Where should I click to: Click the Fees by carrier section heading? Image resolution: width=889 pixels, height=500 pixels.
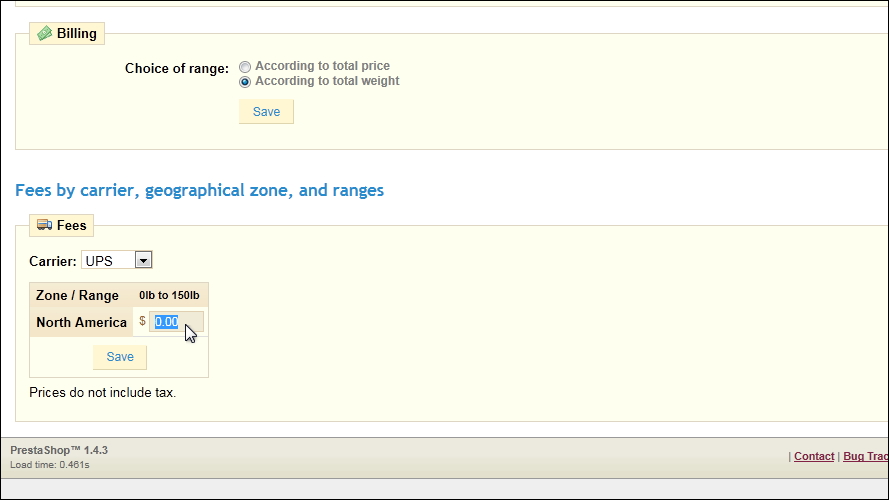199,190
